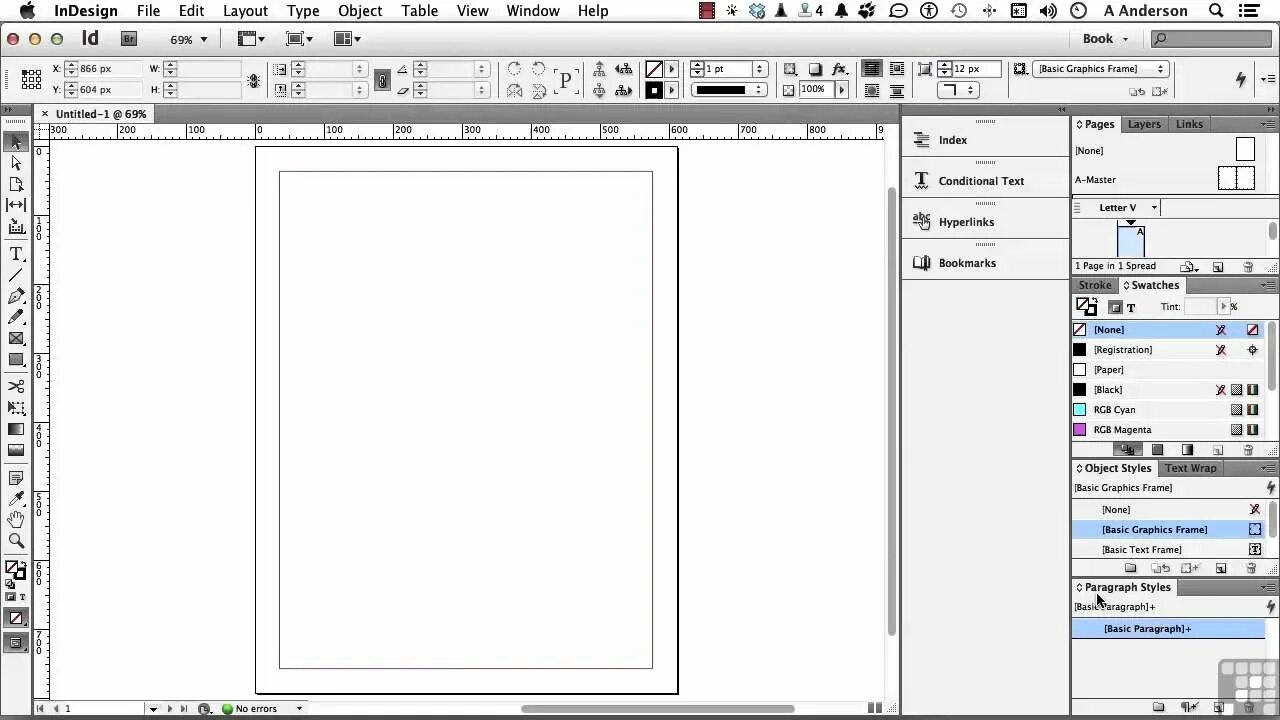Open the Bookmarks panel
The height and width of the screenshot is (720, 1280).
967,263
